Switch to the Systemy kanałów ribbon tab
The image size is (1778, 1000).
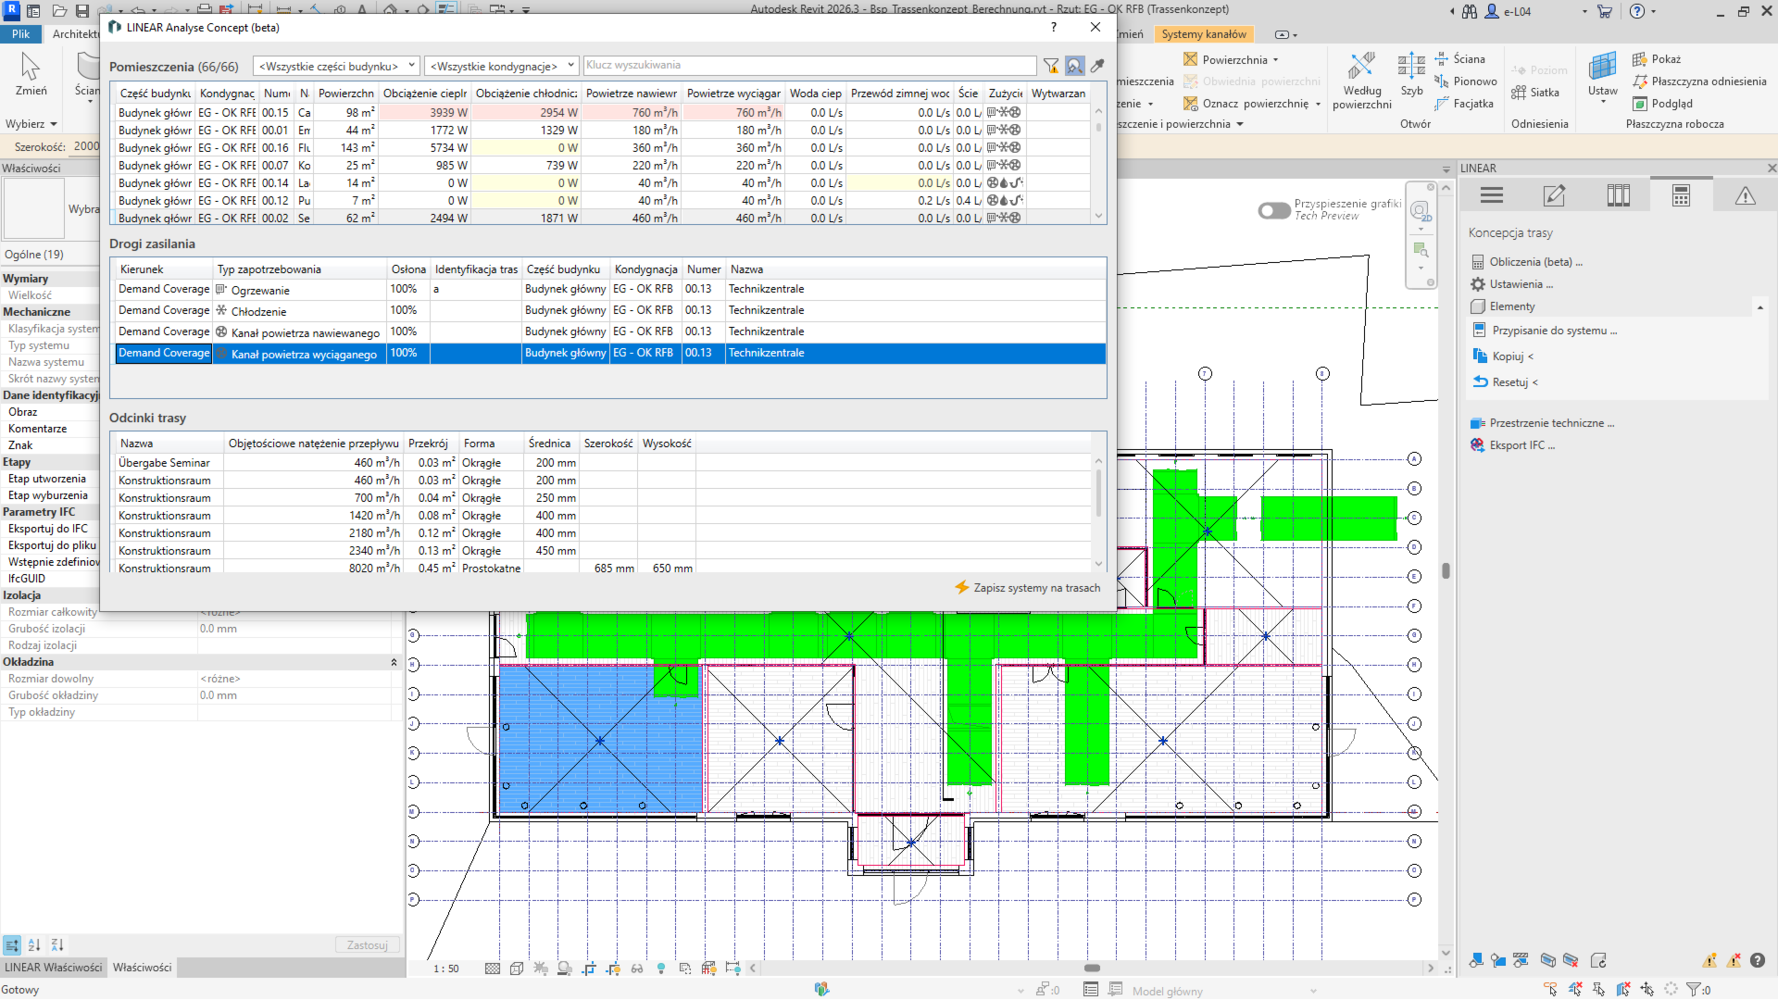(1203, 34)
